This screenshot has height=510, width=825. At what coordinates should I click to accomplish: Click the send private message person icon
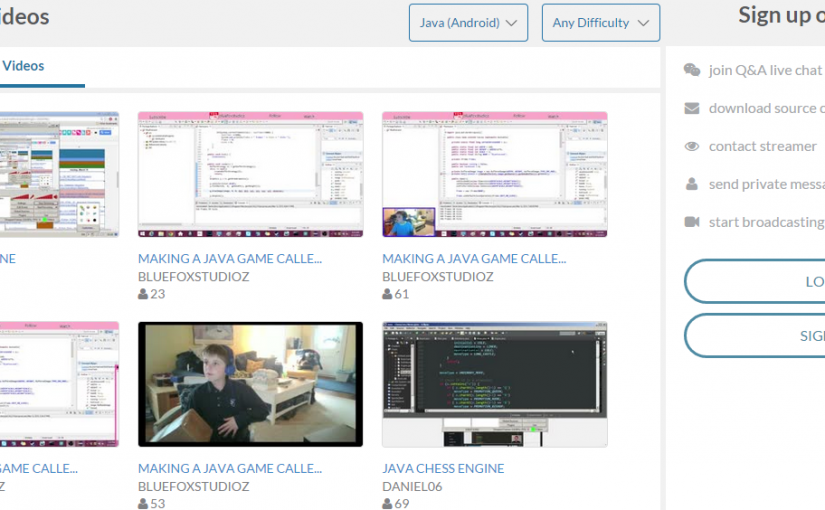[x=692, y=184]
